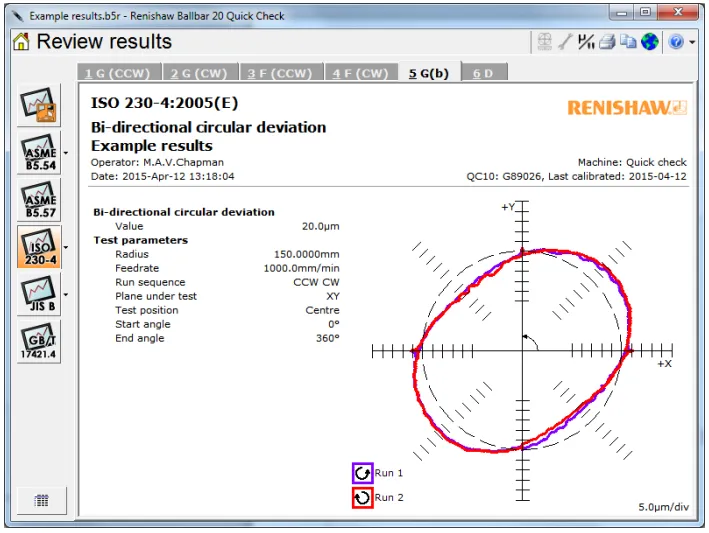Viewport: 709px width, 533px height.
Task: Switch to ASME B5.57 analysis
Action: [39, 199]
